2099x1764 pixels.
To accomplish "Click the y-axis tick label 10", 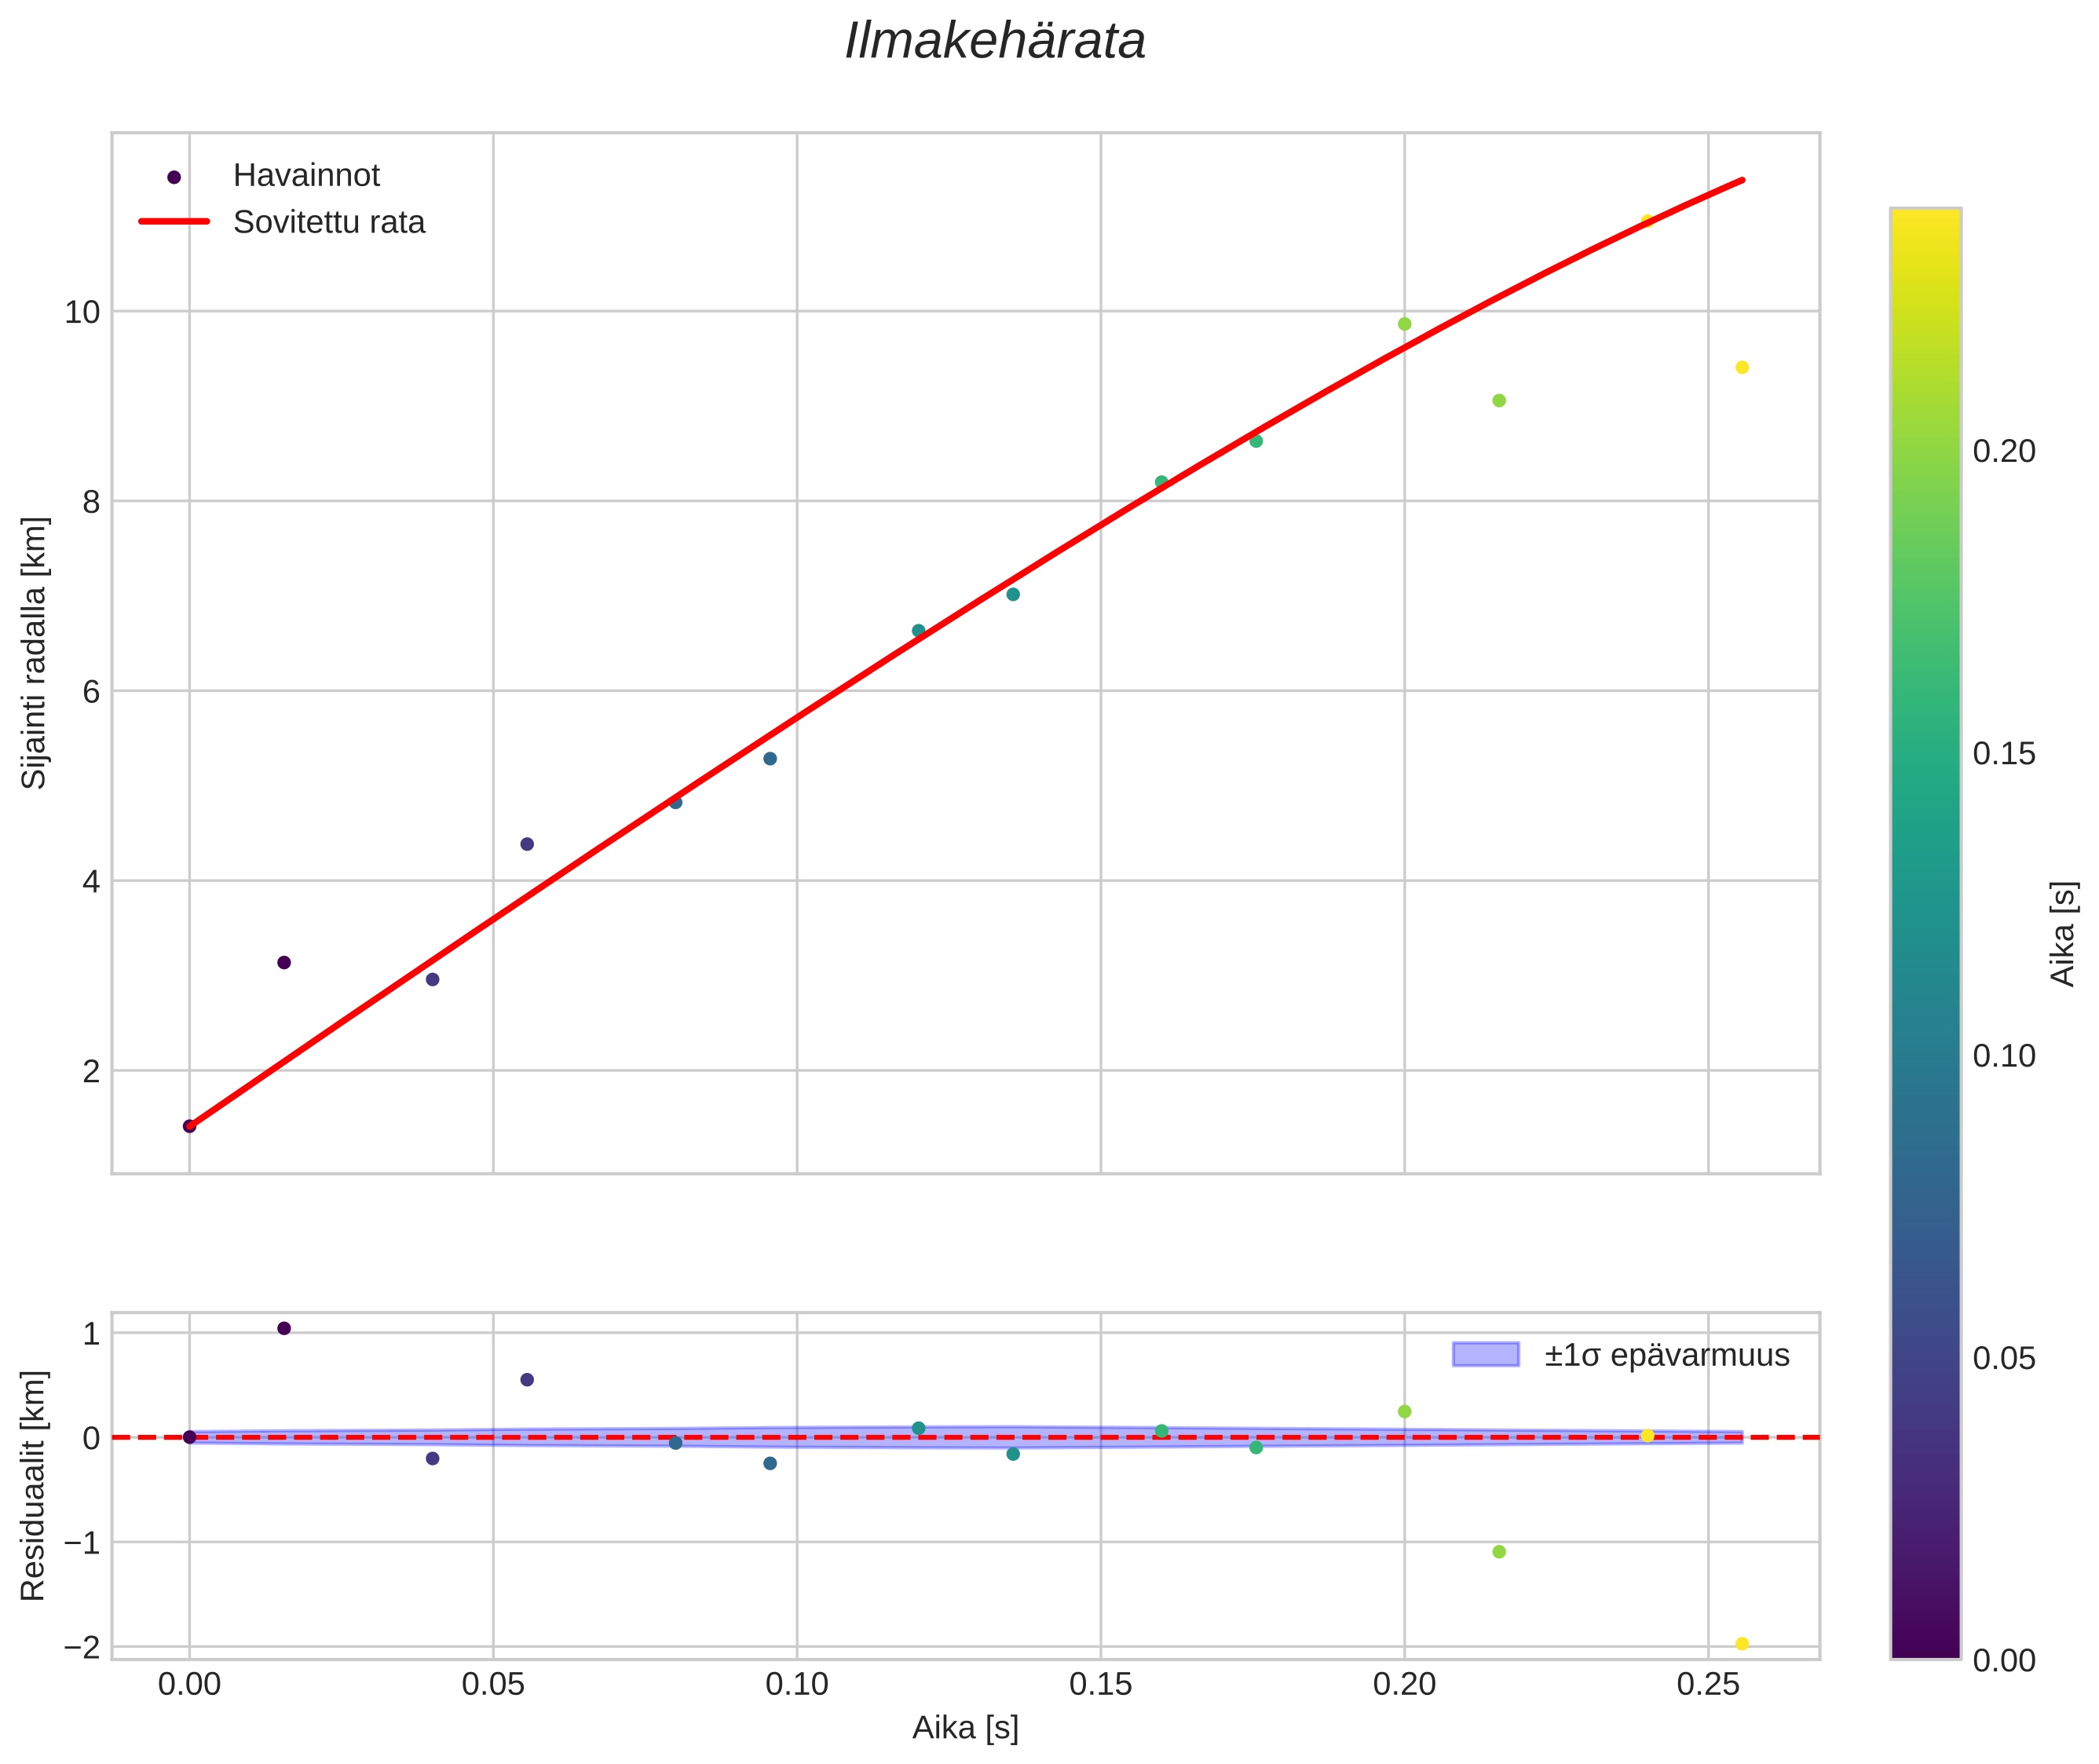I will coord(83,312).
